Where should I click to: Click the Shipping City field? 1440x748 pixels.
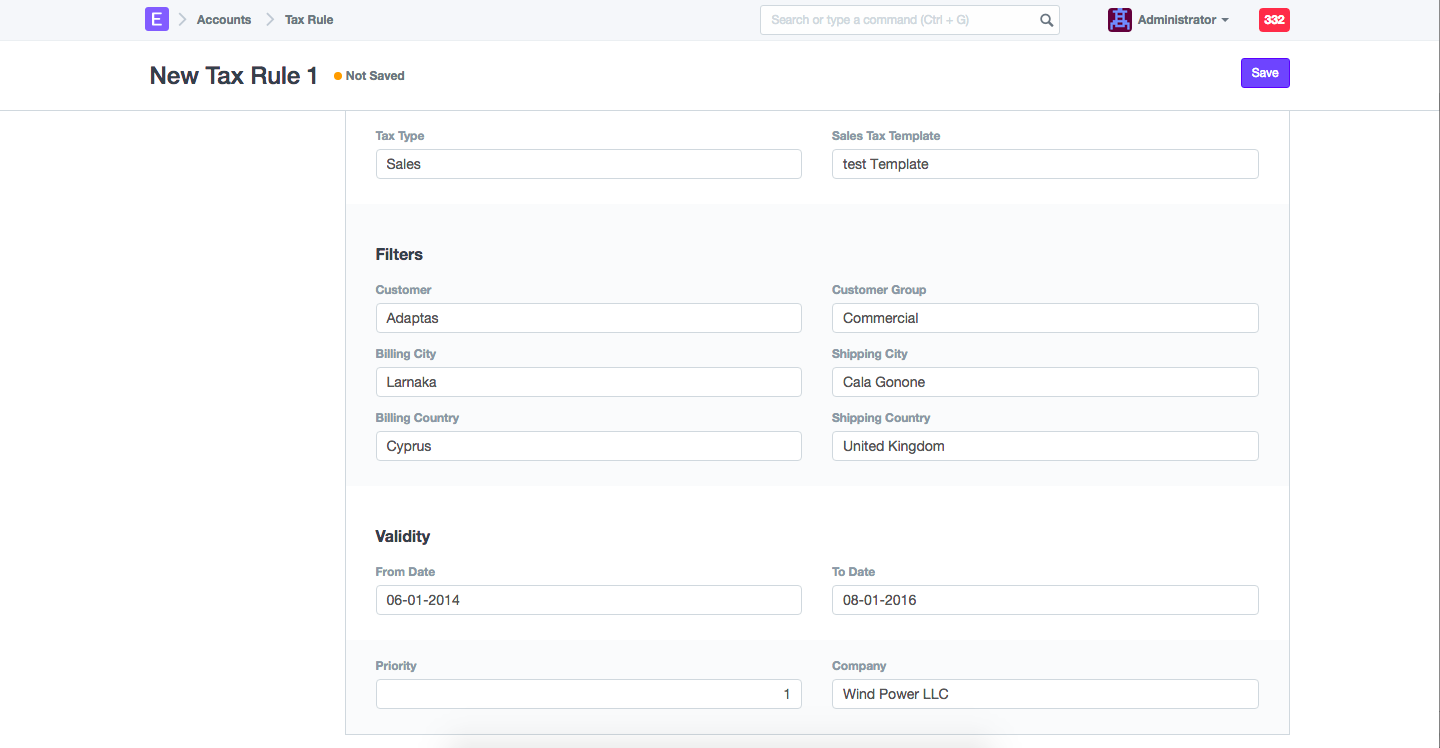pos(1044,382)
